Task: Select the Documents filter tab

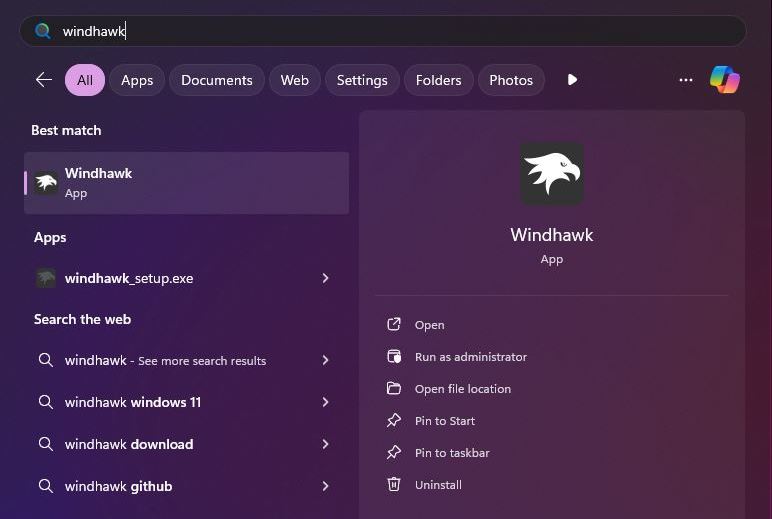Action: (217, 80)
